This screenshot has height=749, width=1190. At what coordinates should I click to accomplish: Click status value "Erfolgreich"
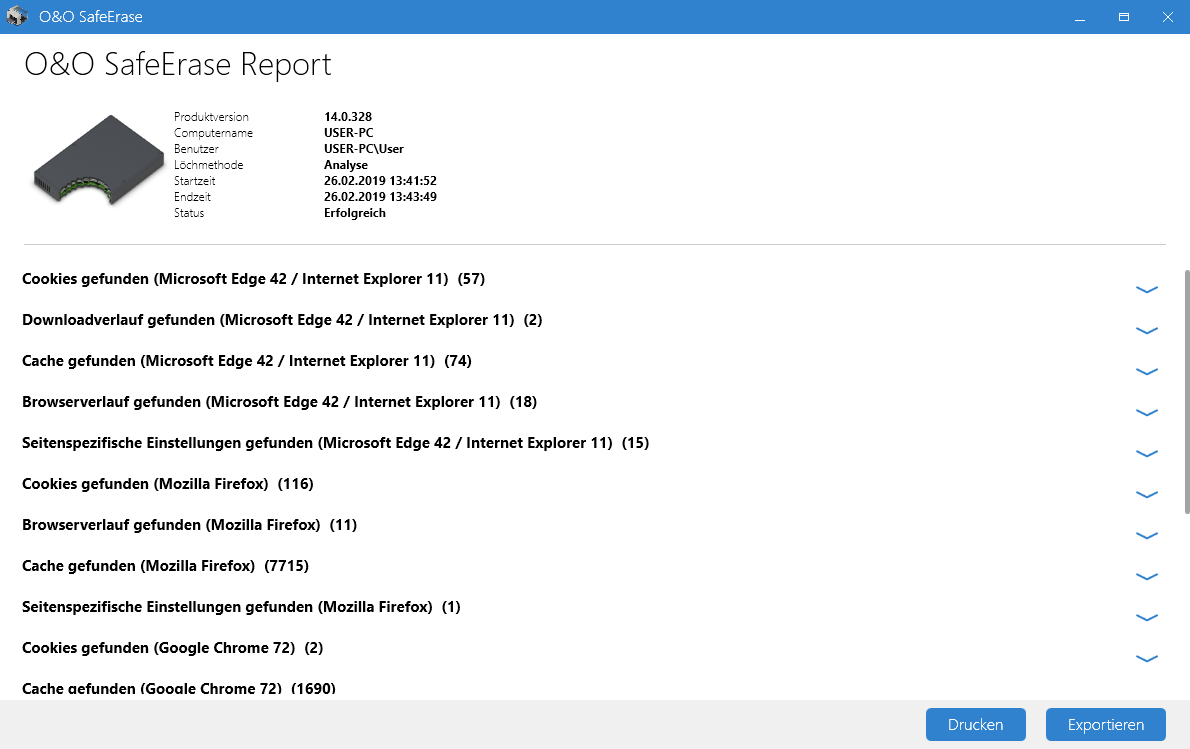354,212
